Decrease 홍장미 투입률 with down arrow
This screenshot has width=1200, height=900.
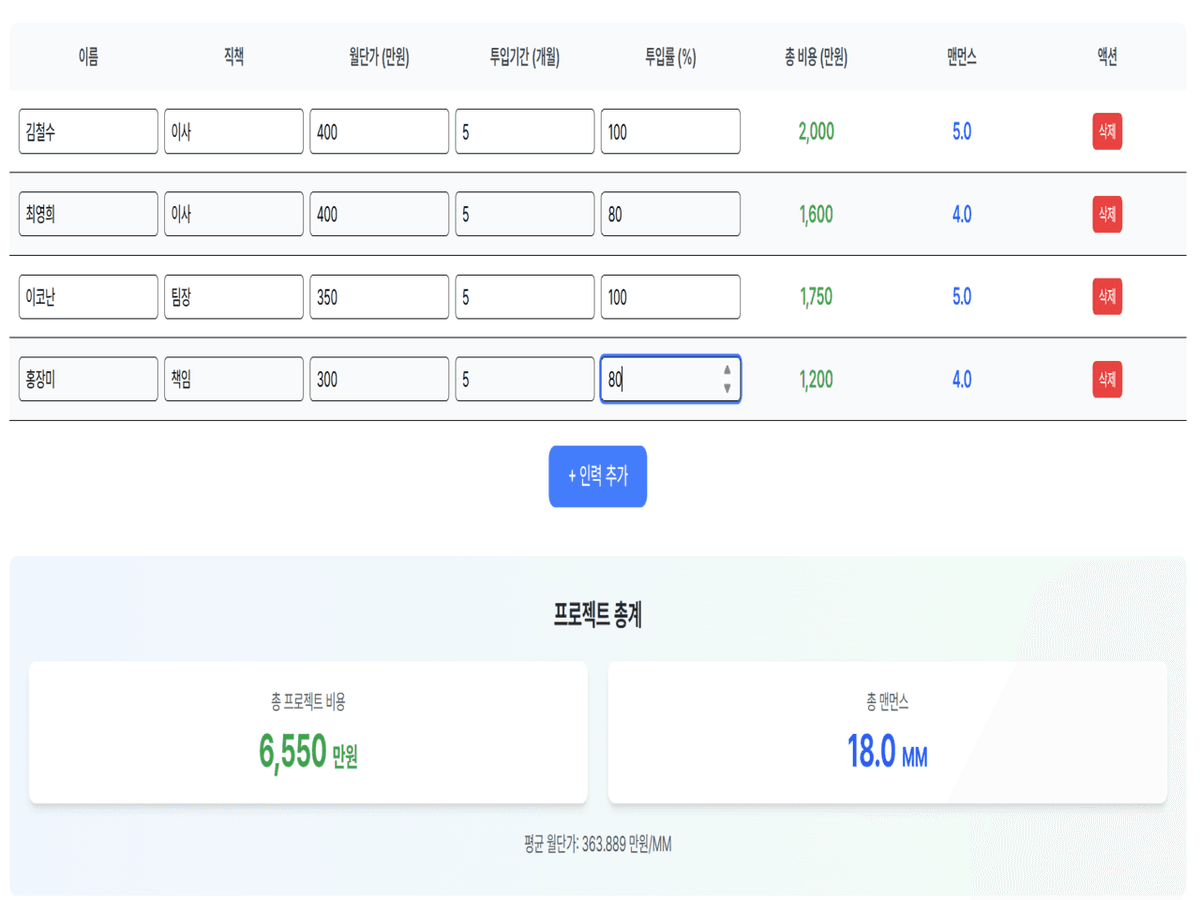pos(727,388)
